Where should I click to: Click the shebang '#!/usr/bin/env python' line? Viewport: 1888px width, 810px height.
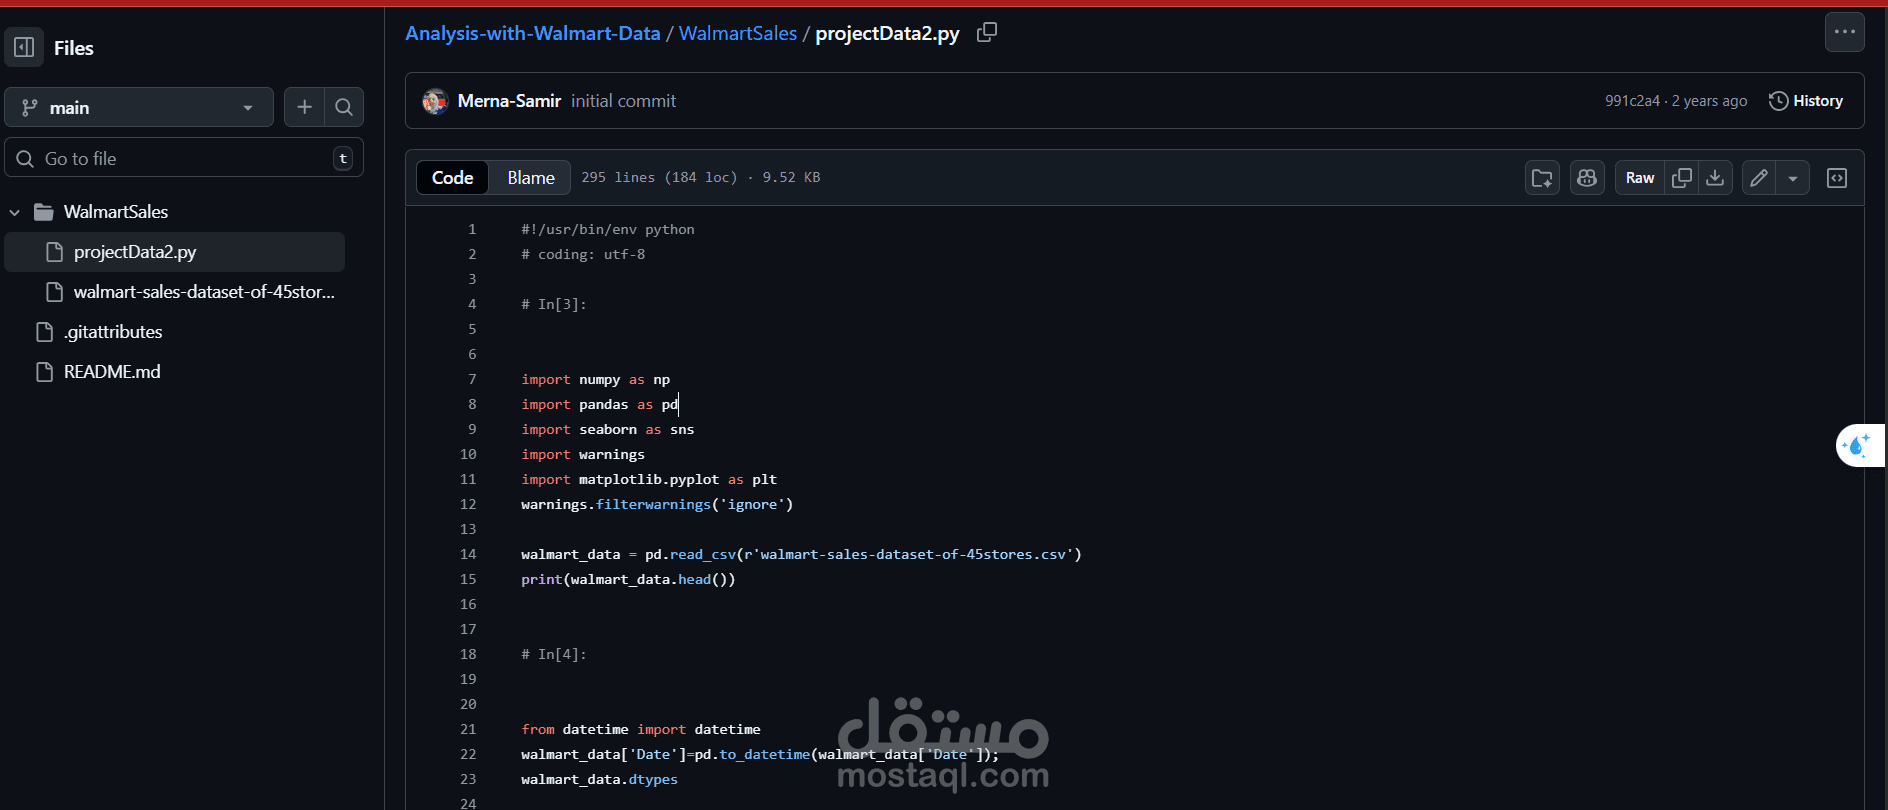pos(608,229)
